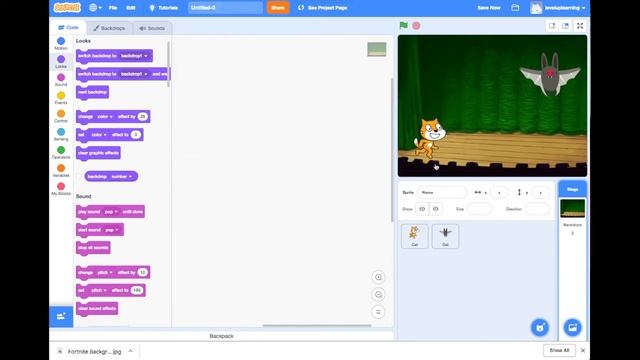Image resolution: width=640 pixels, height=360 pixels.
Task: Open backdrop dropdown in first switch backdrop block
Action: 134,56
